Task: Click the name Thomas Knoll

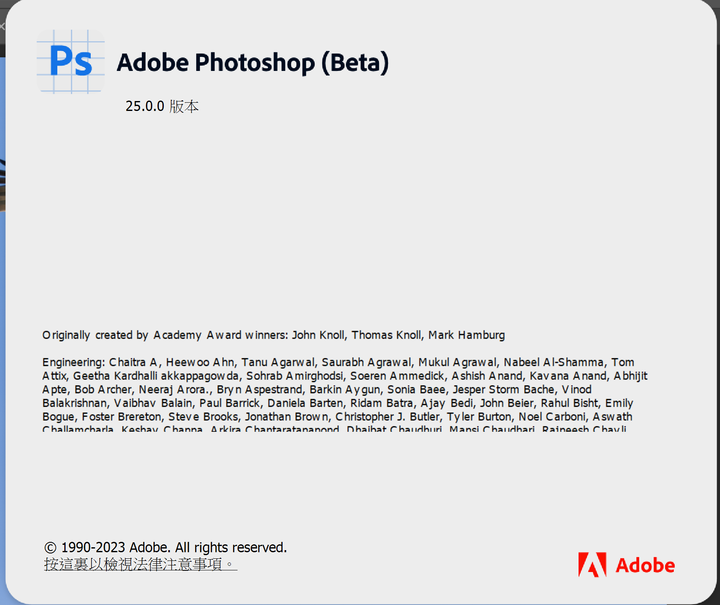Action: pyautogui.click(x=386, y=335)
